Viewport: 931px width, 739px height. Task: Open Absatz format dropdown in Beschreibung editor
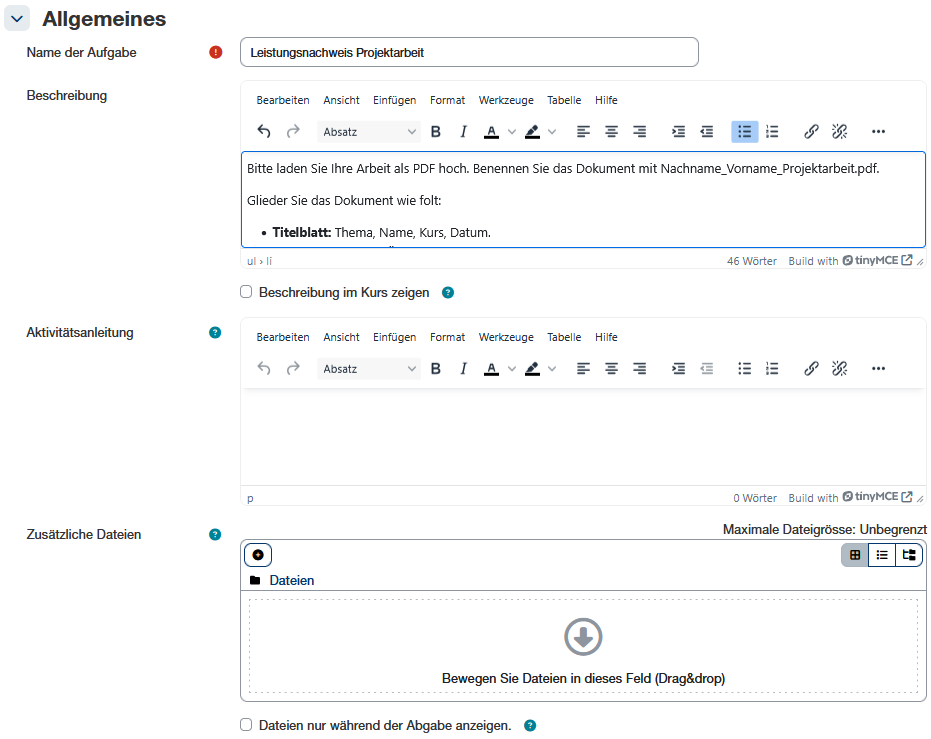369,132
